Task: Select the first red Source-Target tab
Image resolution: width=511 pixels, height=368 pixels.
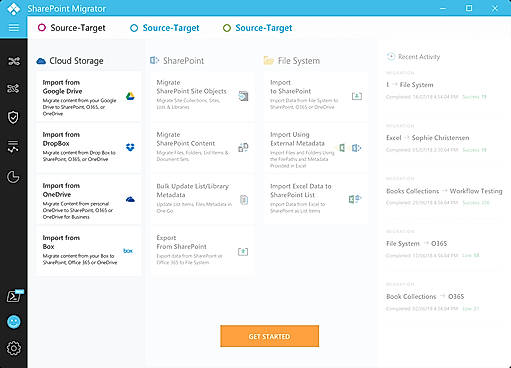Action: [72, 28]
